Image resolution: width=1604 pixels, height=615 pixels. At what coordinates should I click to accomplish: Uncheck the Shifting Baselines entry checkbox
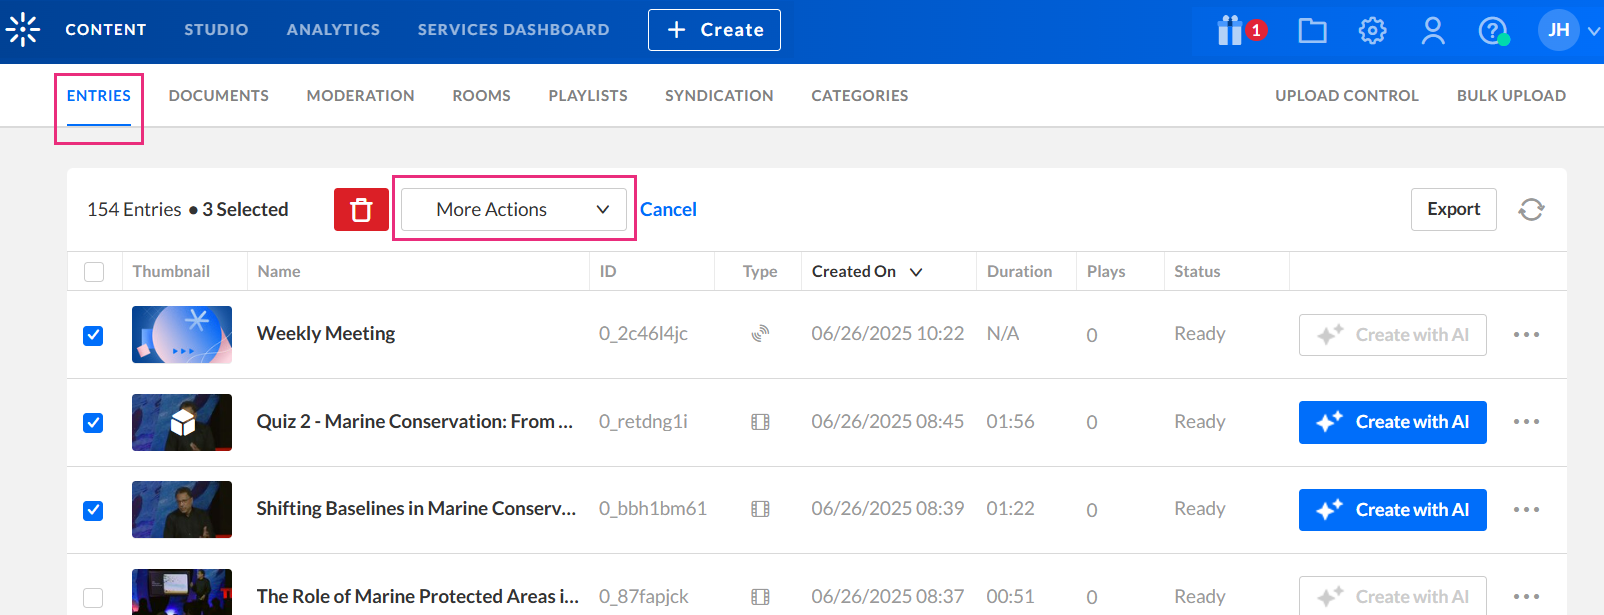pos(93,510)
